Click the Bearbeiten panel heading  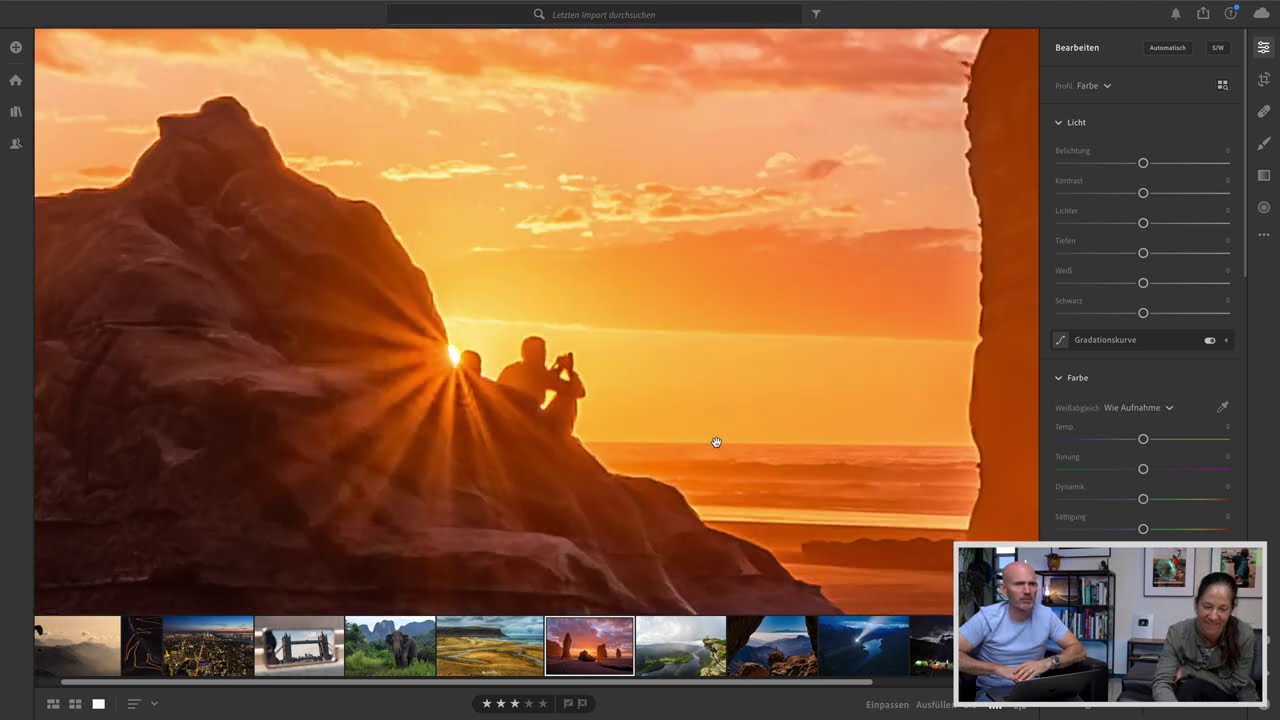1077,48
